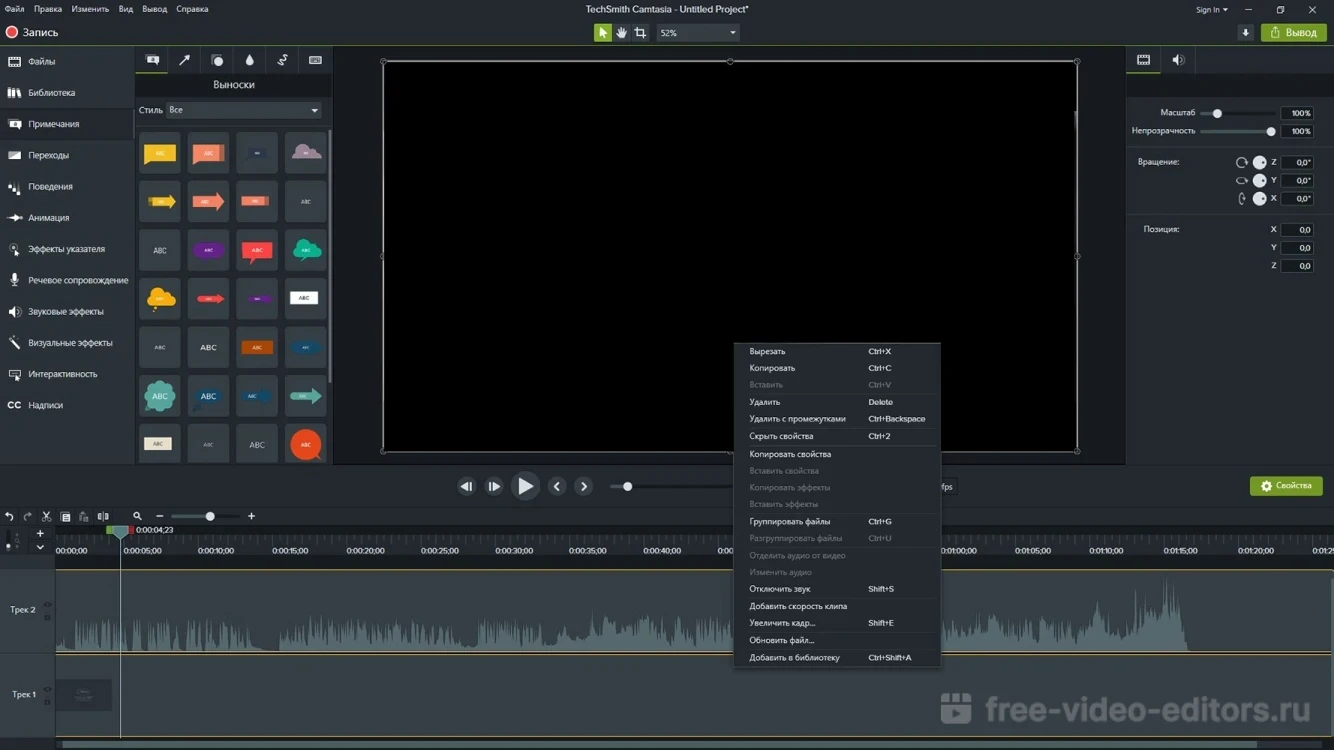Pick the green cloud callout
1334x750 pixels.
[305, 250]
